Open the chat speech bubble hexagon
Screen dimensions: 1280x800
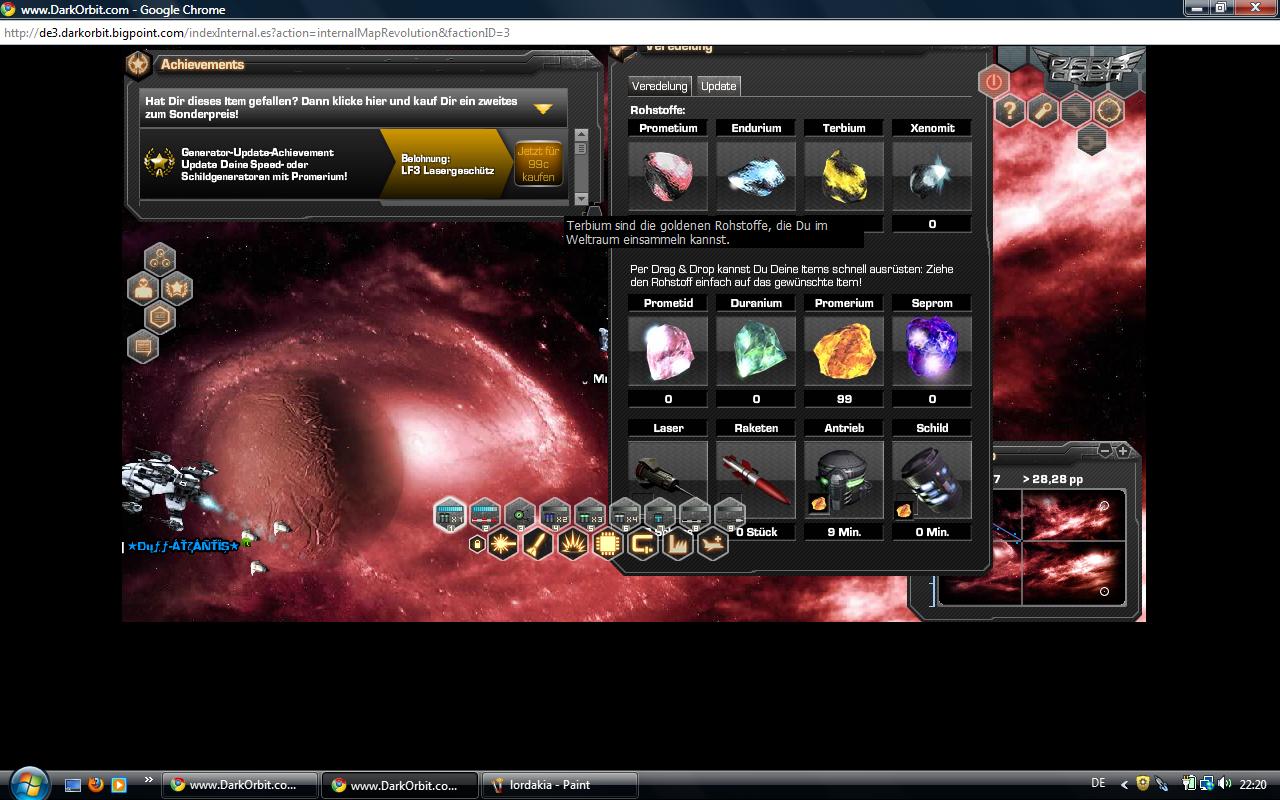(x=143, y=347)
